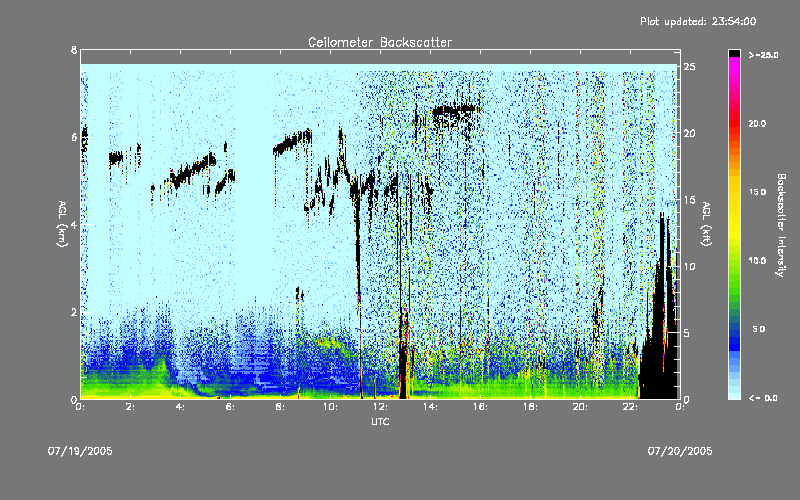Image resolution: width=800 pixels, height=500 pixels.
Task: Click the 15.0 colorbar tick label
Action: [757, 192]
